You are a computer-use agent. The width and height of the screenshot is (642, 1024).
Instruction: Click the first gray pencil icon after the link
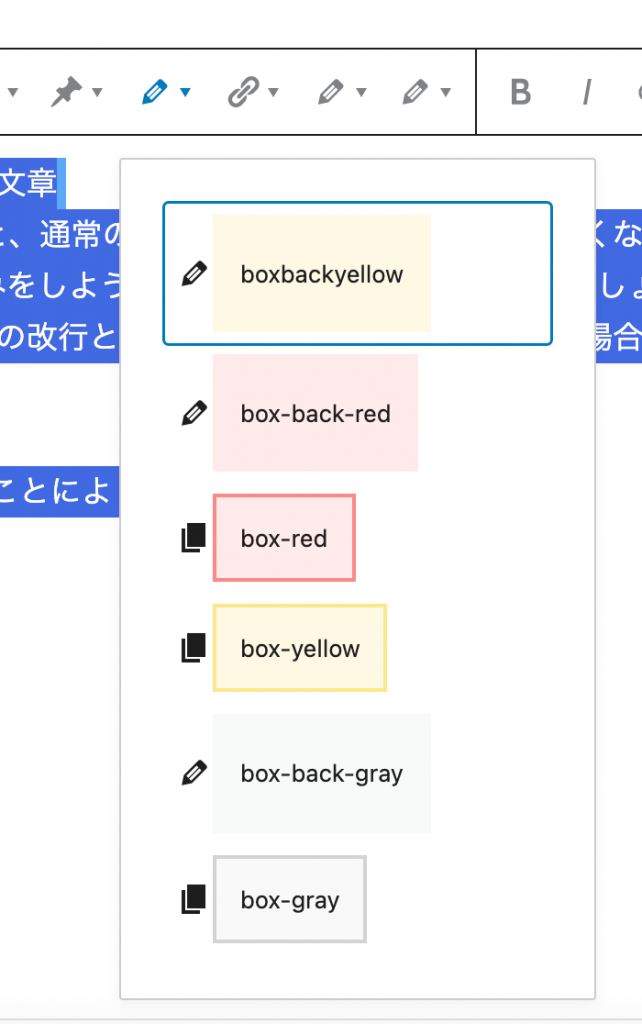point(329,93)
